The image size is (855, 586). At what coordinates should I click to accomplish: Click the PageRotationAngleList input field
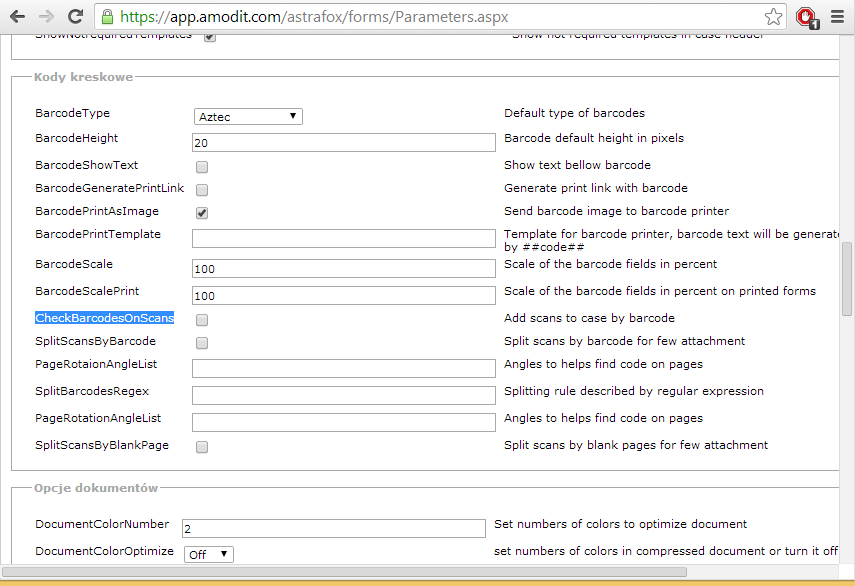tap(344, 422)
